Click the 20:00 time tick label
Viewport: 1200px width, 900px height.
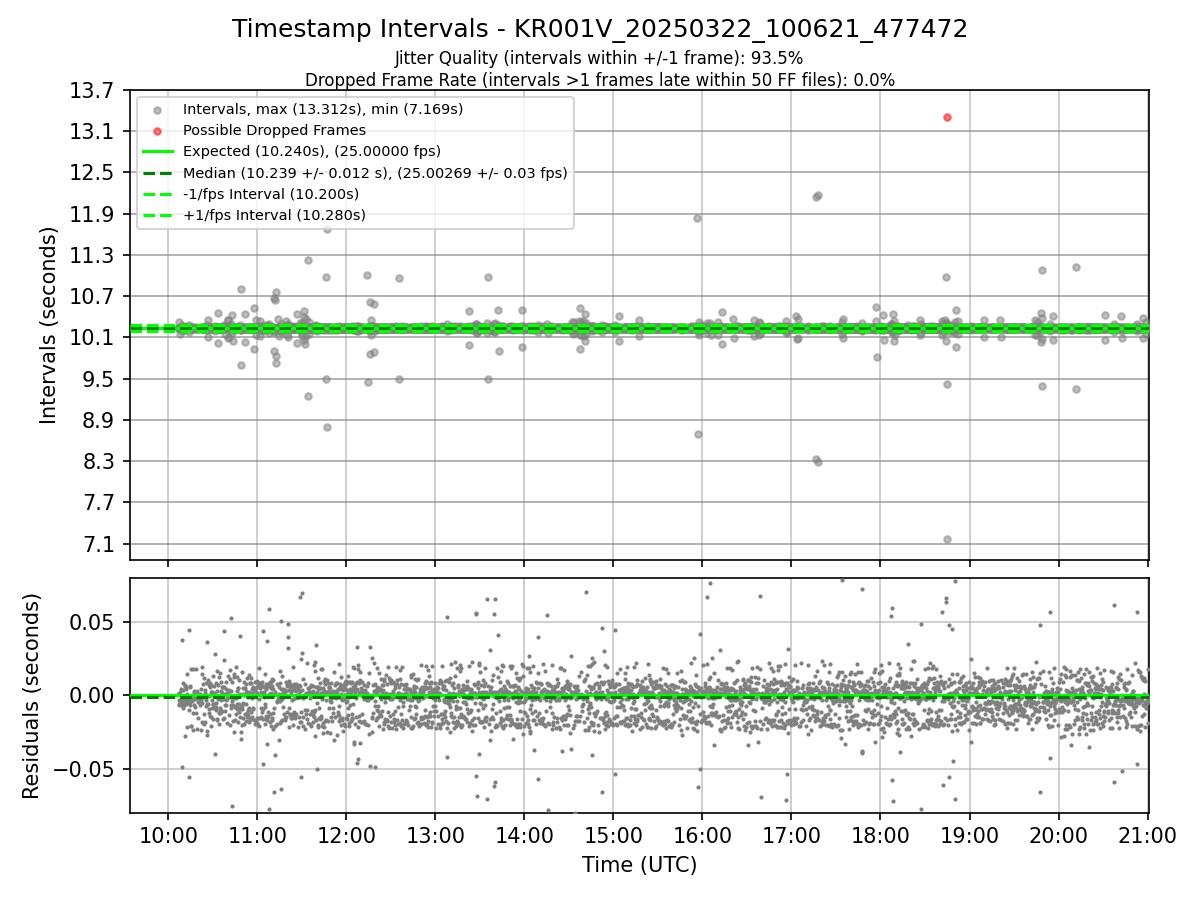tap(1058, 836)
